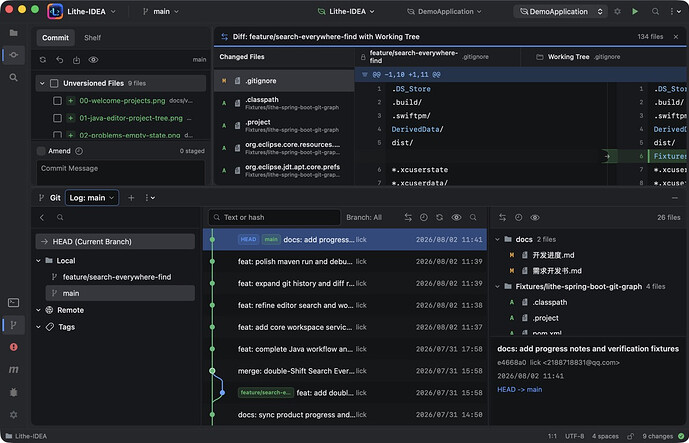Open the main branch dropdown in title bar
The width and height of the screenshot is (689, 443).
(161, 11)
